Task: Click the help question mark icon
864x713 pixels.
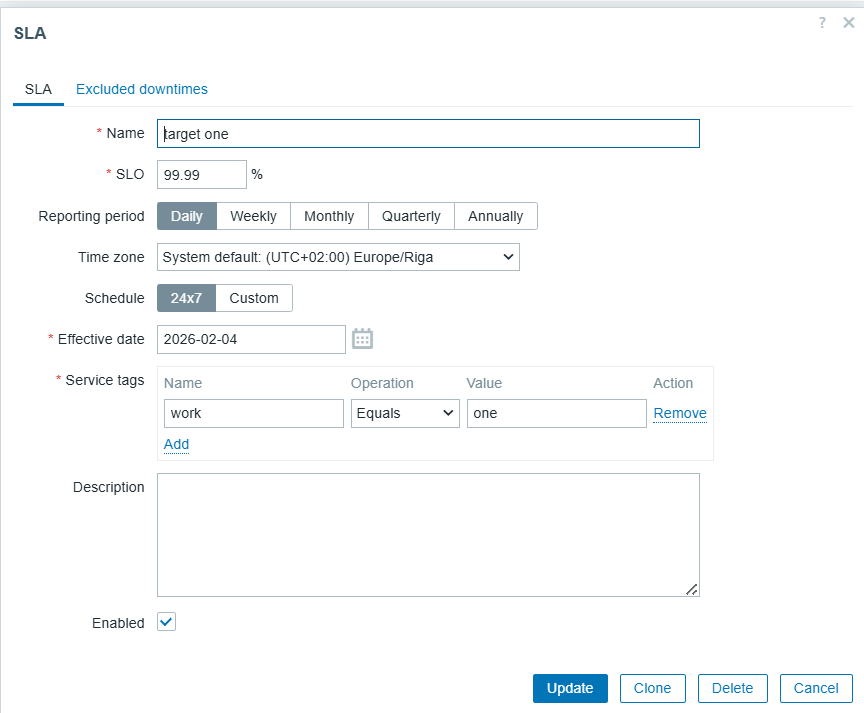Action: click(x=822, y=23)
